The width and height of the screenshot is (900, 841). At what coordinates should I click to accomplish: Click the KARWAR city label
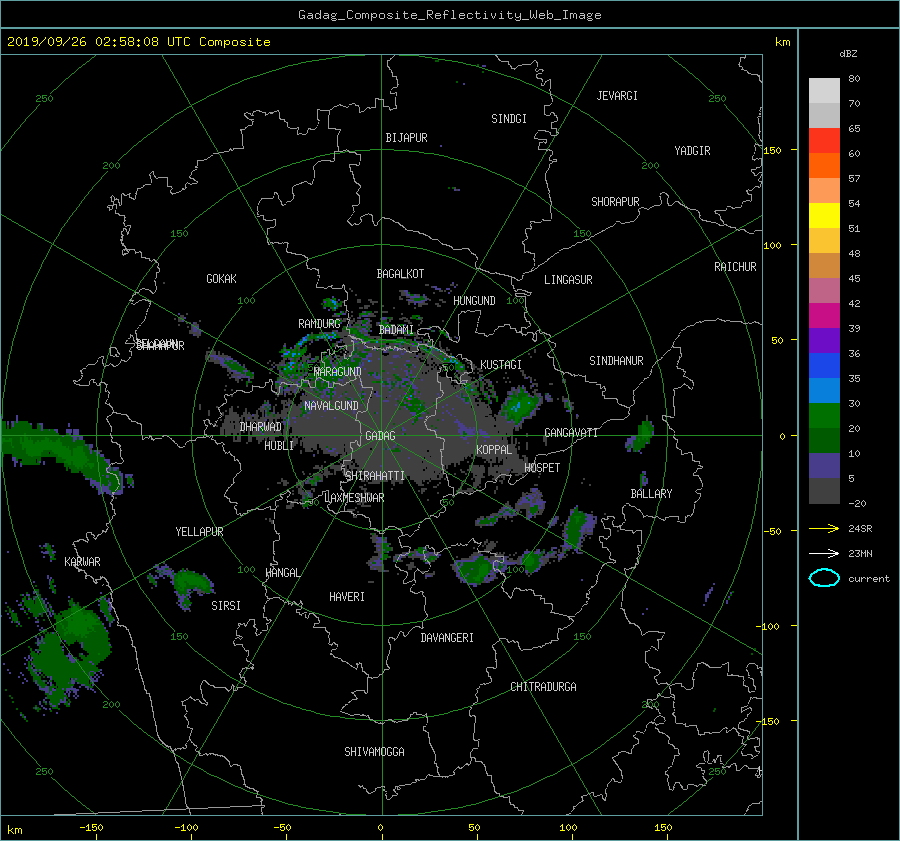pos(82,562)
